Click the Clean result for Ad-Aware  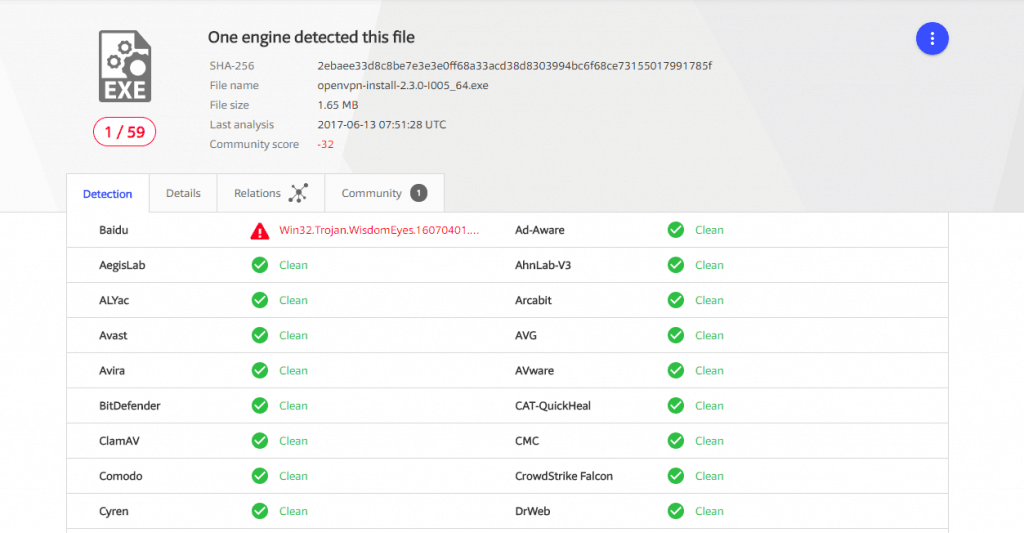pyautogui.click(x=709, y=230)
